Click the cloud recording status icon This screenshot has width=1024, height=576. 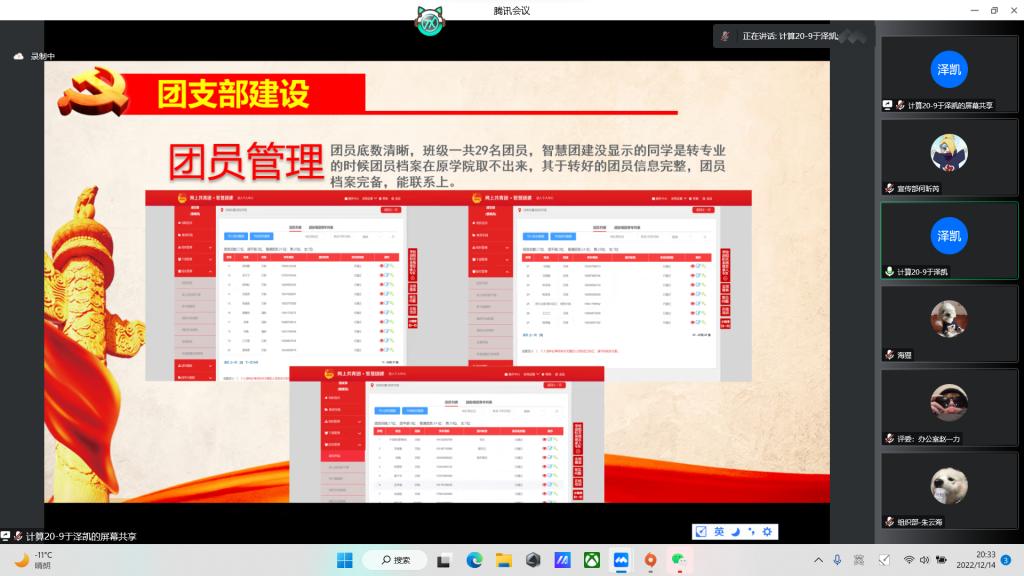pos(18,57)
